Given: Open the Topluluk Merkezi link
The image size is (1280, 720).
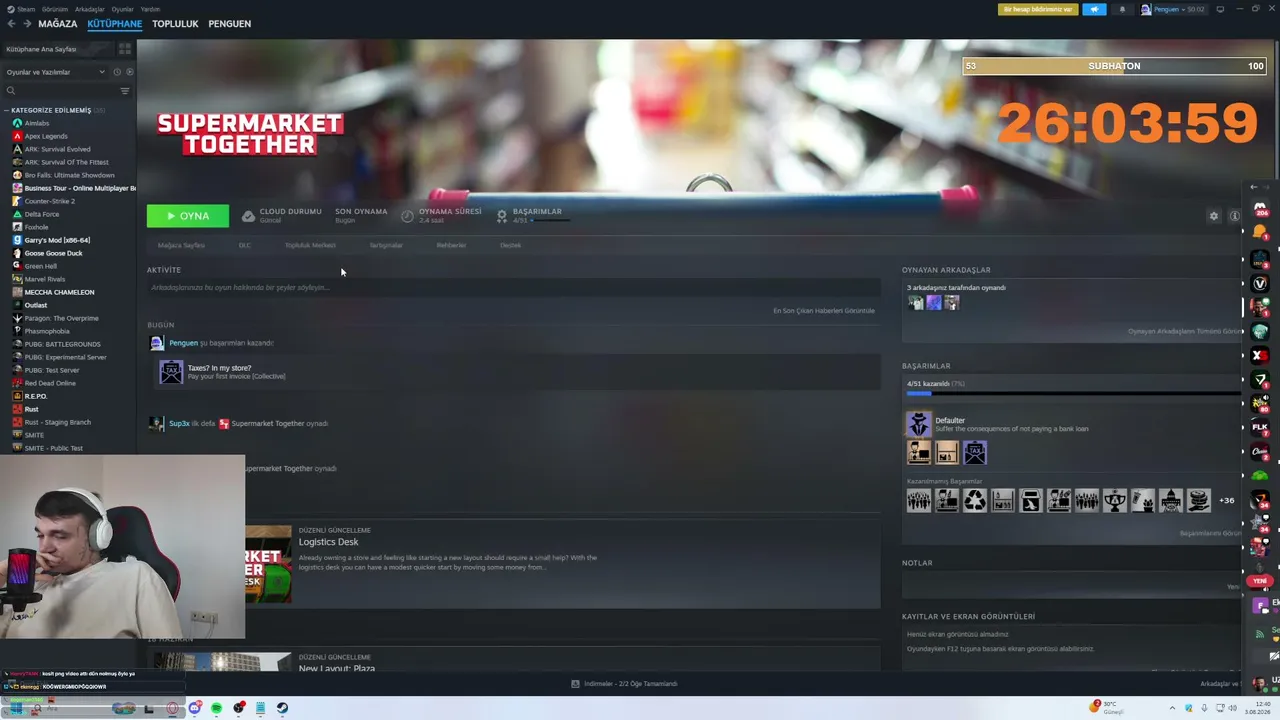Looking at the screenshot, I should point(310,245).
